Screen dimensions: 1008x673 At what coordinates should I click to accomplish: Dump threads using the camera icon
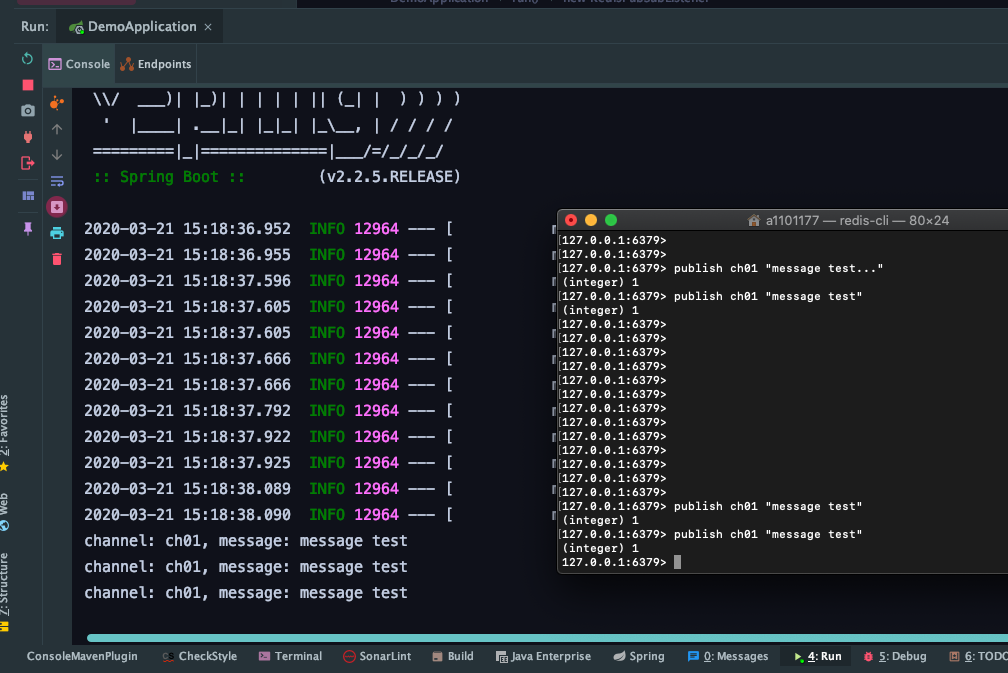[28, 111]
